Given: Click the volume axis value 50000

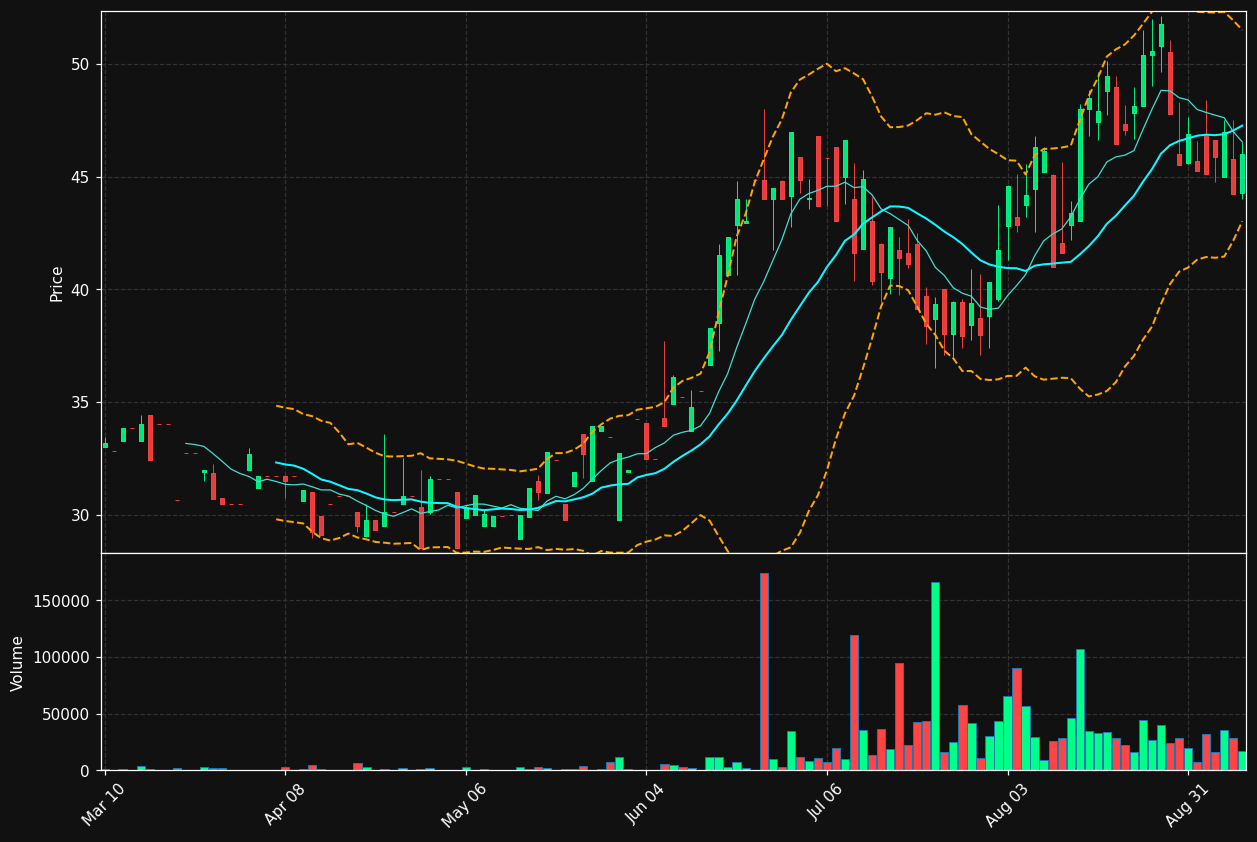Looking at the screenshot, I should (66, 715).
